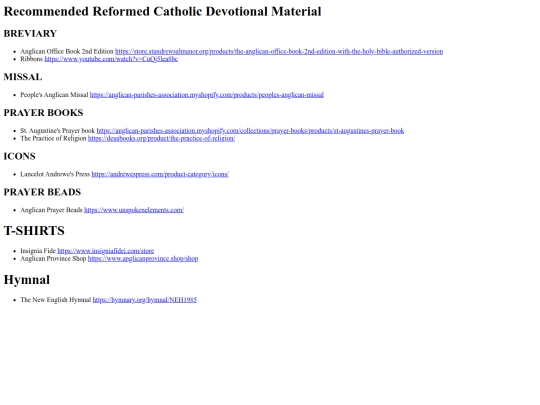Image resolution: width=540 pixels, height=405 pixels.
Task: Open the Insignia Fide store link
Action: [x=106, y=251]
